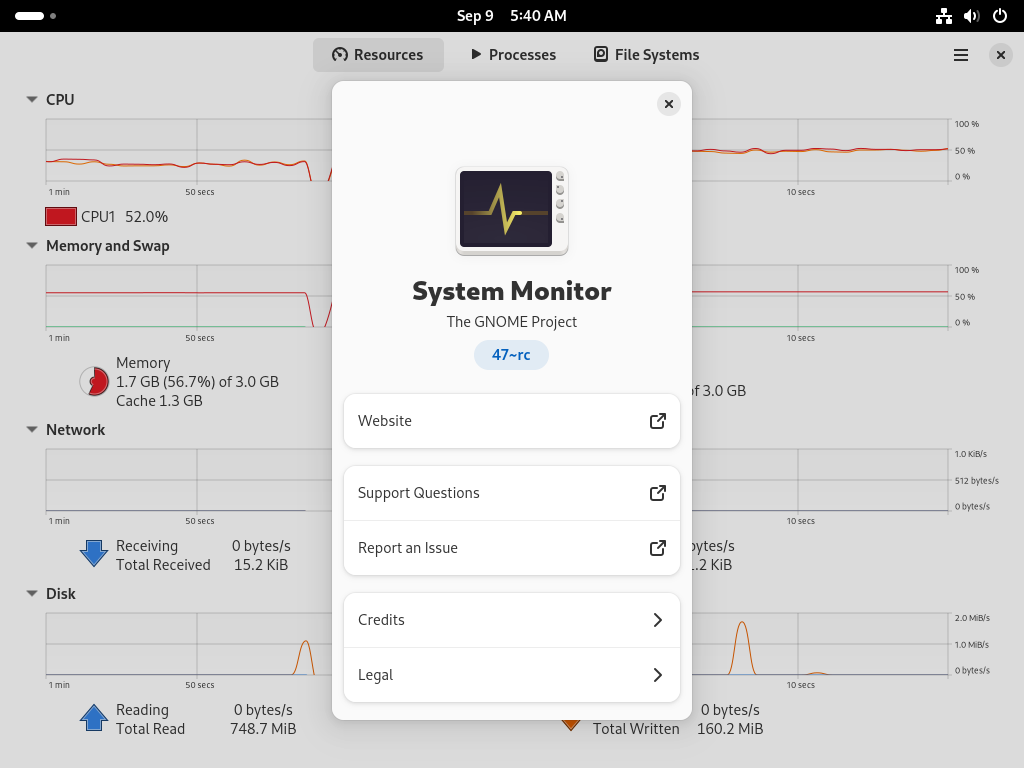Open the clock showing Sep 9 5:40 AM
The width and height of the screenshot is (1024, 768).
511,16
